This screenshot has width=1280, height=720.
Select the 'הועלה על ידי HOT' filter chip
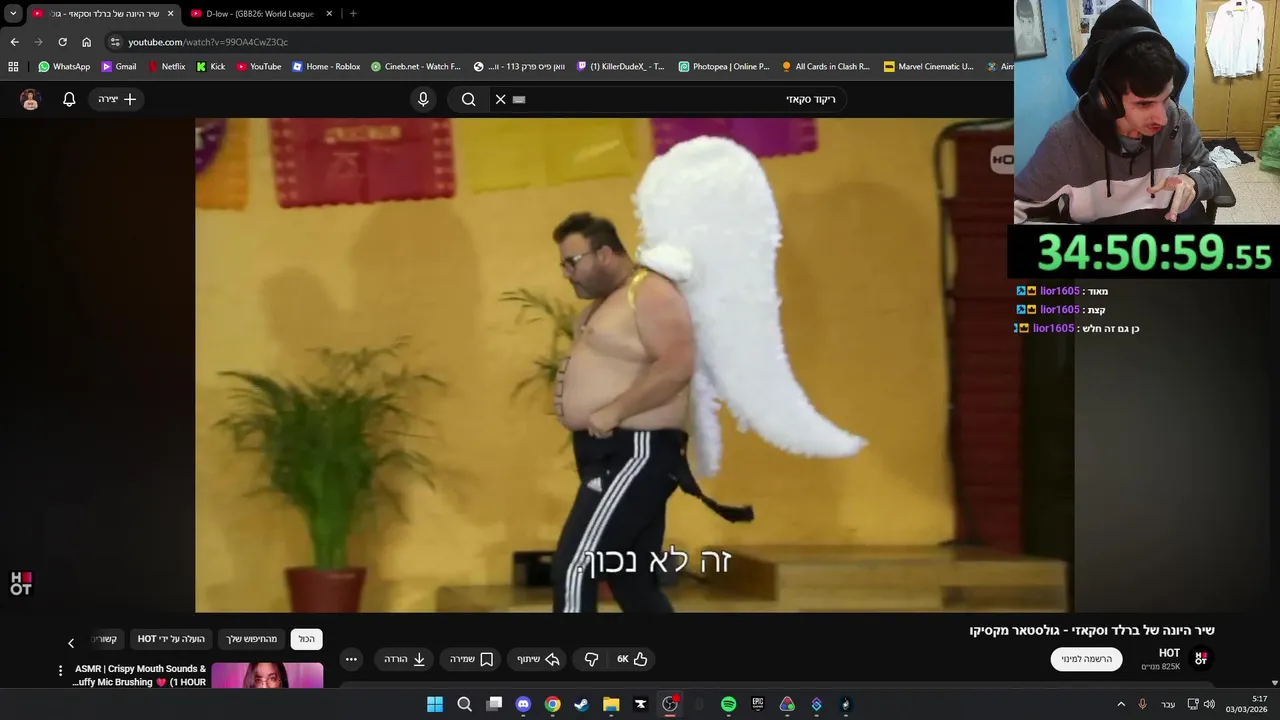click(x=171, y=639)
